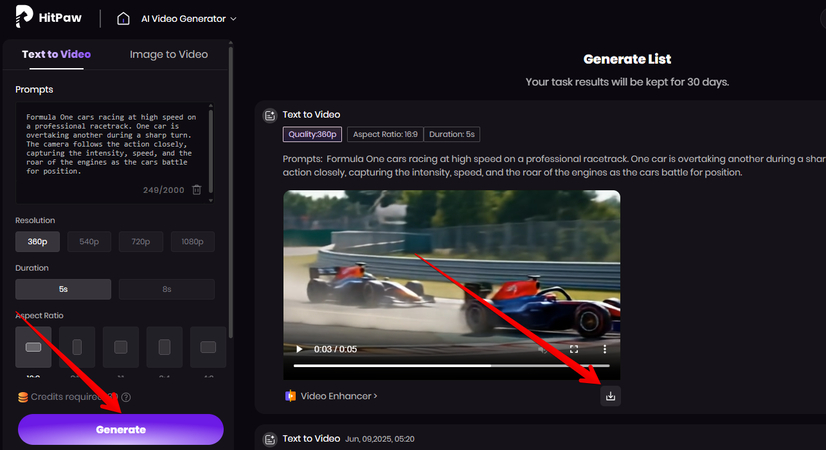The height and width of the screenshot is (450, 826).
Task: Select 540p resolution
Action: [x=89, y=242]
